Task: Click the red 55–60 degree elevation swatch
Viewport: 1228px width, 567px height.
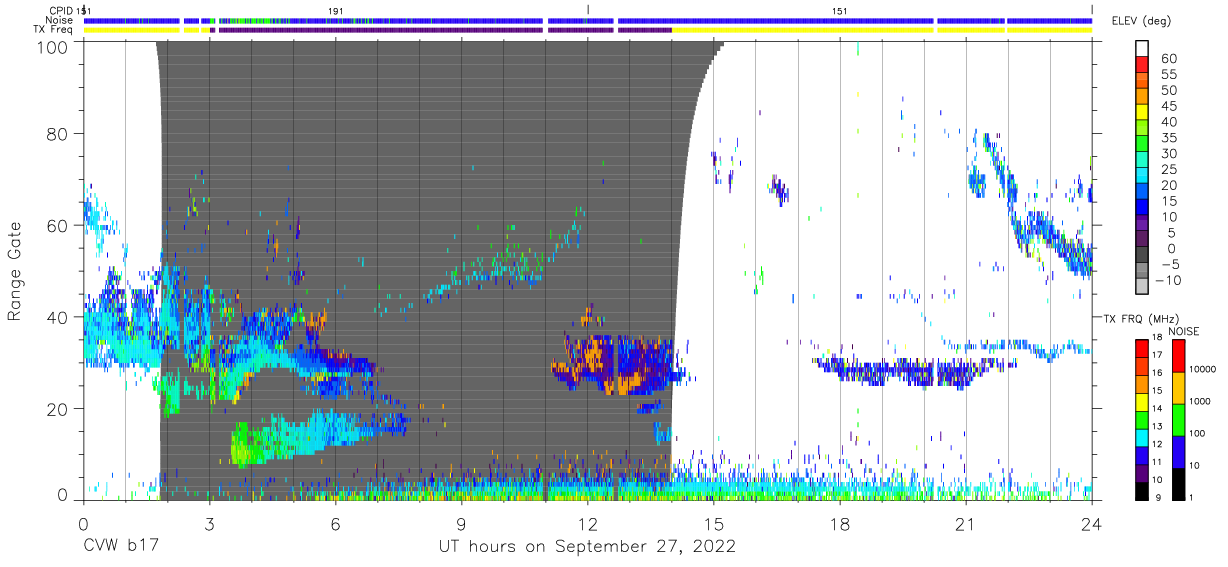Action: [x=1143, y=66]
